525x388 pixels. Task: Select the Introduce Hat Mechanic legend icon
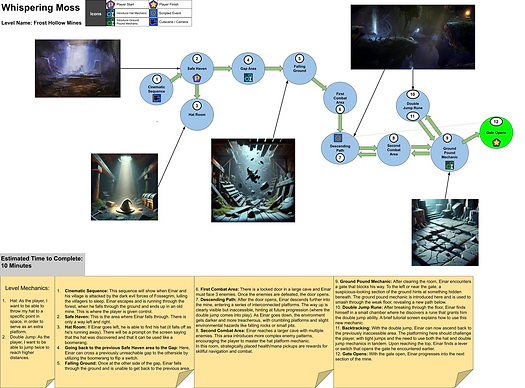110,13
